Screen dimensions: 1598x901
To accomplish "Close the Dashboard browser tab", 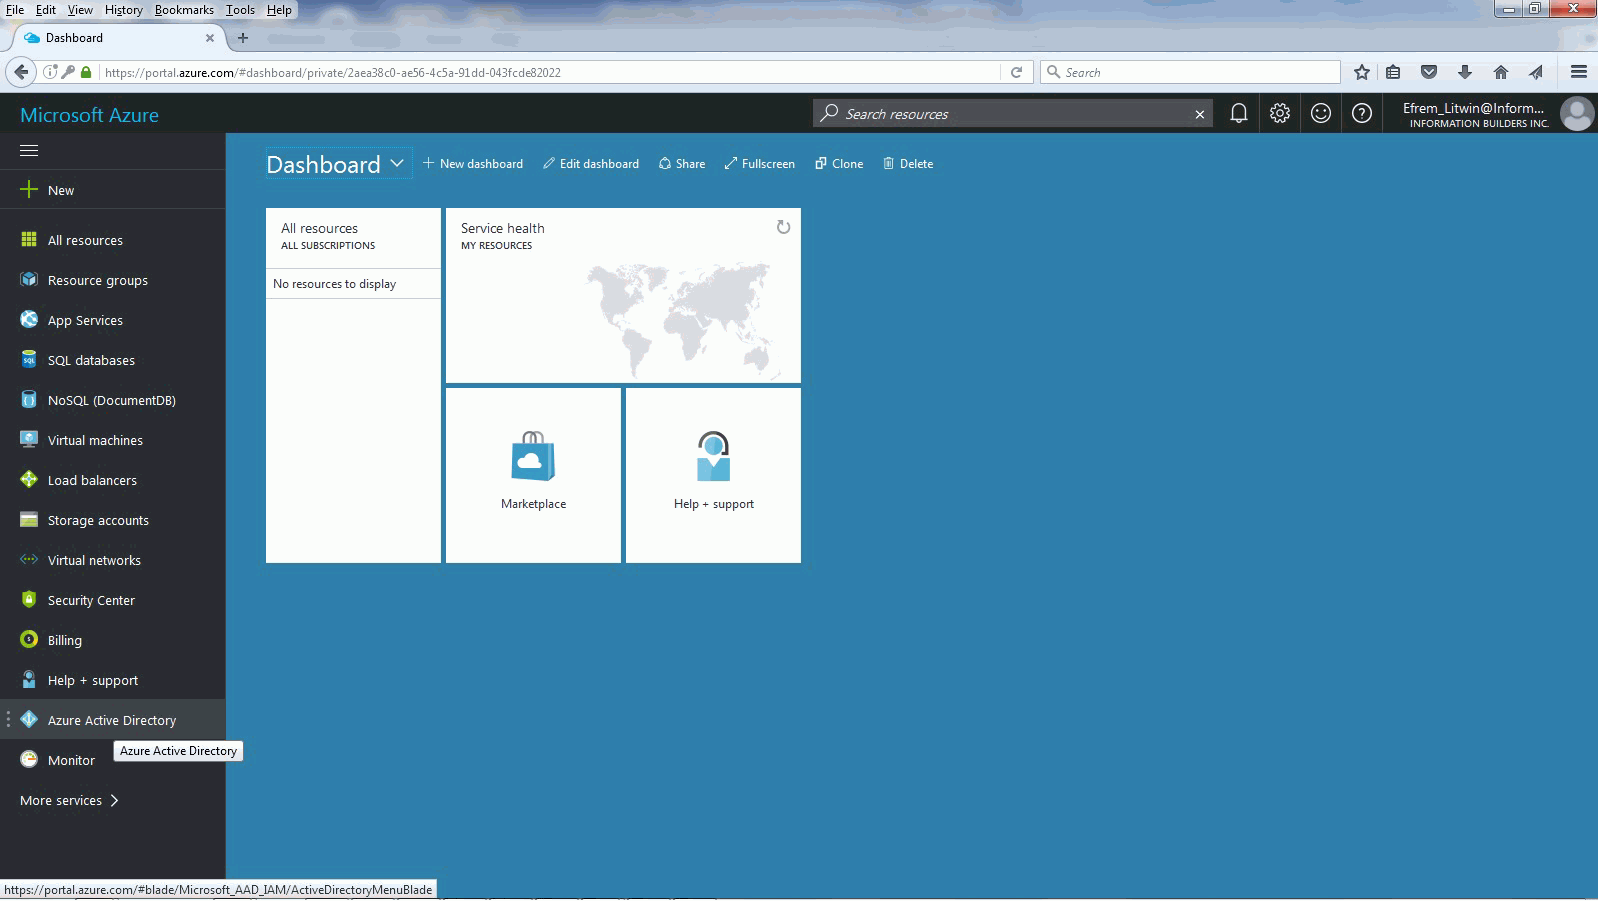I will point(209,38).
